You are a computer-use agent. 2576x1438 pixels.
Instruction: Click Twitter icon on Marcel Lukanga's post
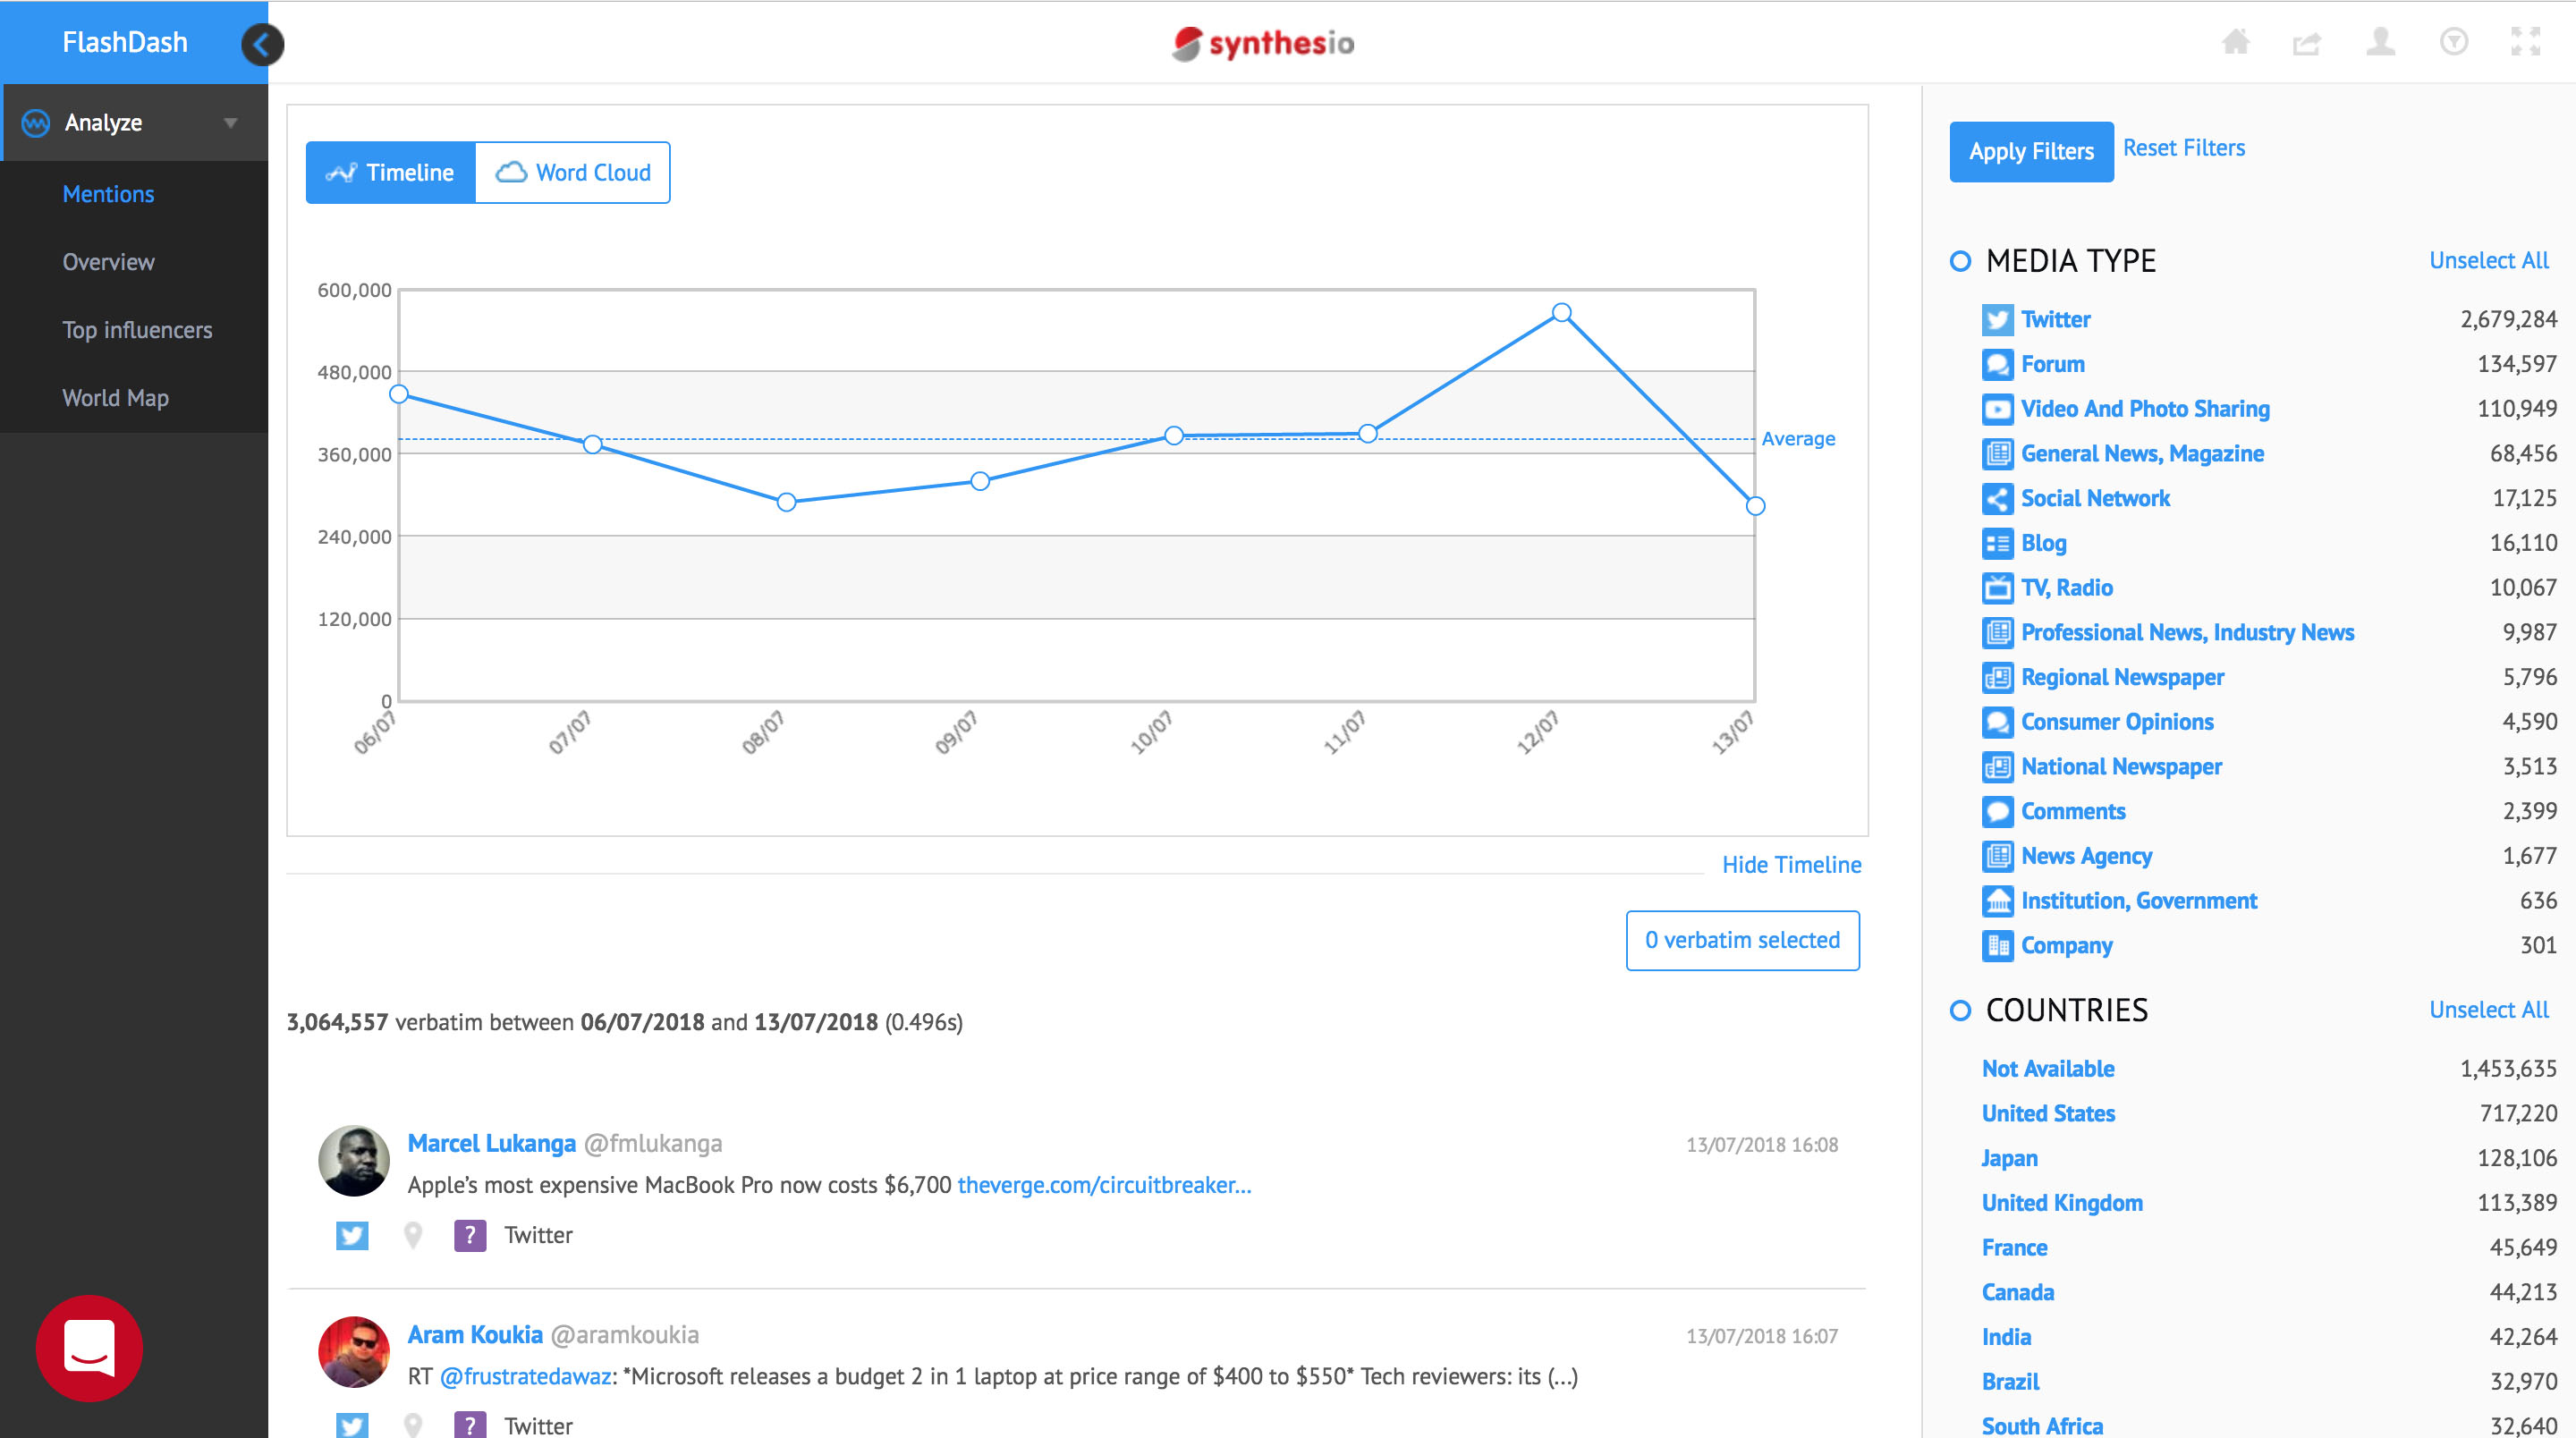pos(352,1235)
